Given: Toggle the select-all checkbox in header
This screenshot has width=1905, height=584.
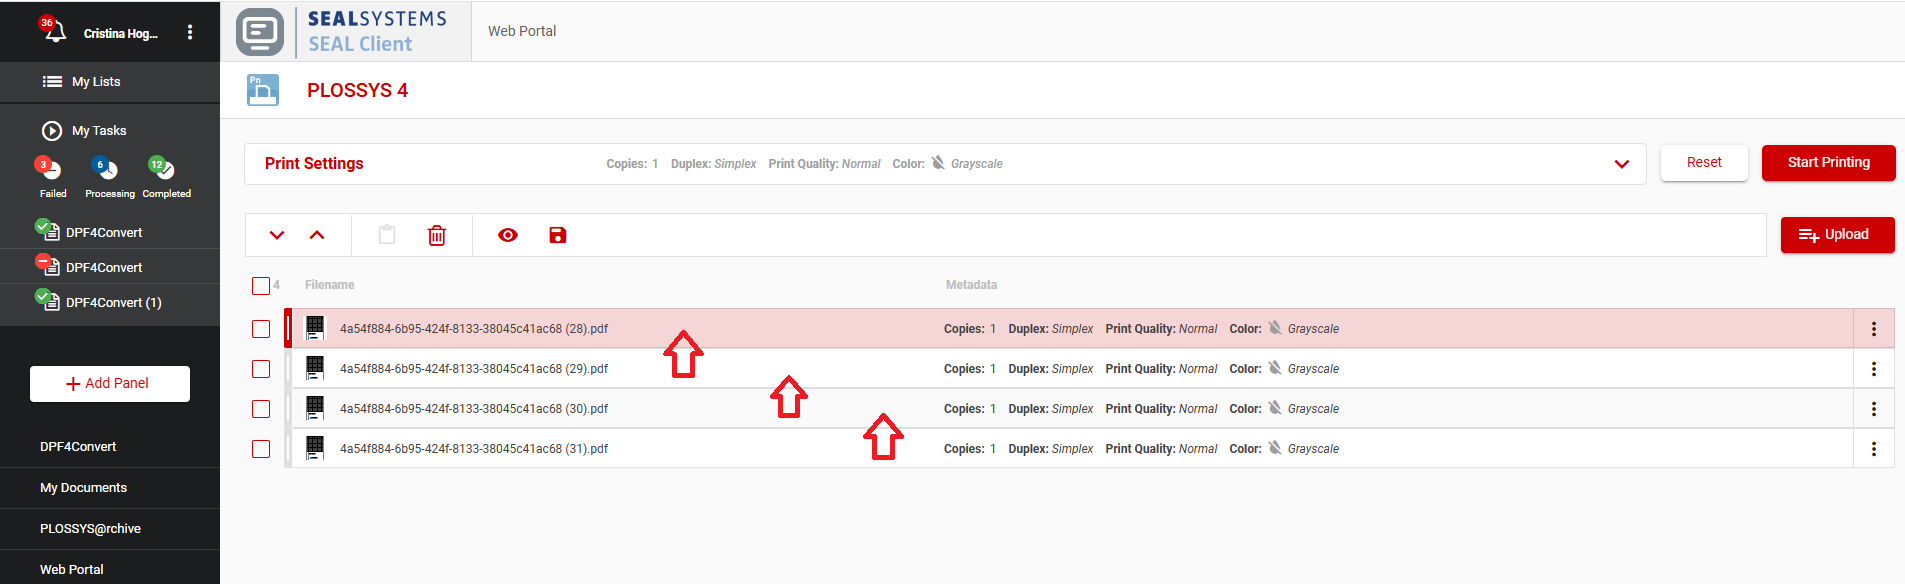Looking at the screenshot, I should 261,286.
